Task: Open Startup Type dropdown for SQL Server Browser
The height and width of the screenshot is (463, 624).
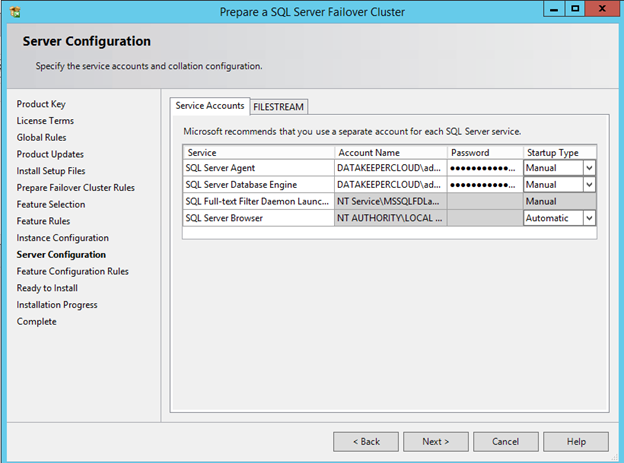Action: [x=589, y=218]
